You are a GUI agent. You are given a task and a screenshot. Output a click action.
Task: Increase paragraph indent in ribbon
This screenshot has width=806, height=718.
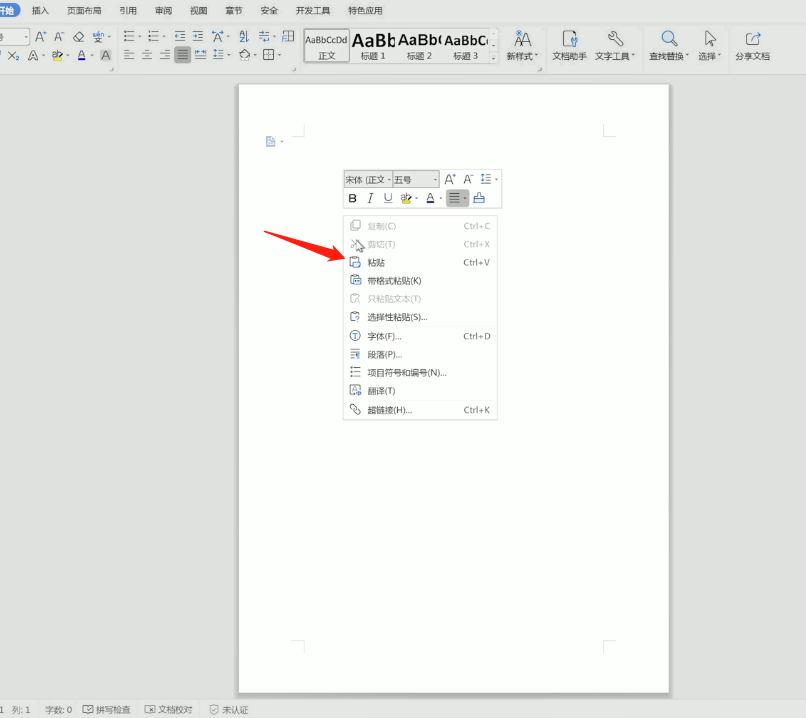198,36
